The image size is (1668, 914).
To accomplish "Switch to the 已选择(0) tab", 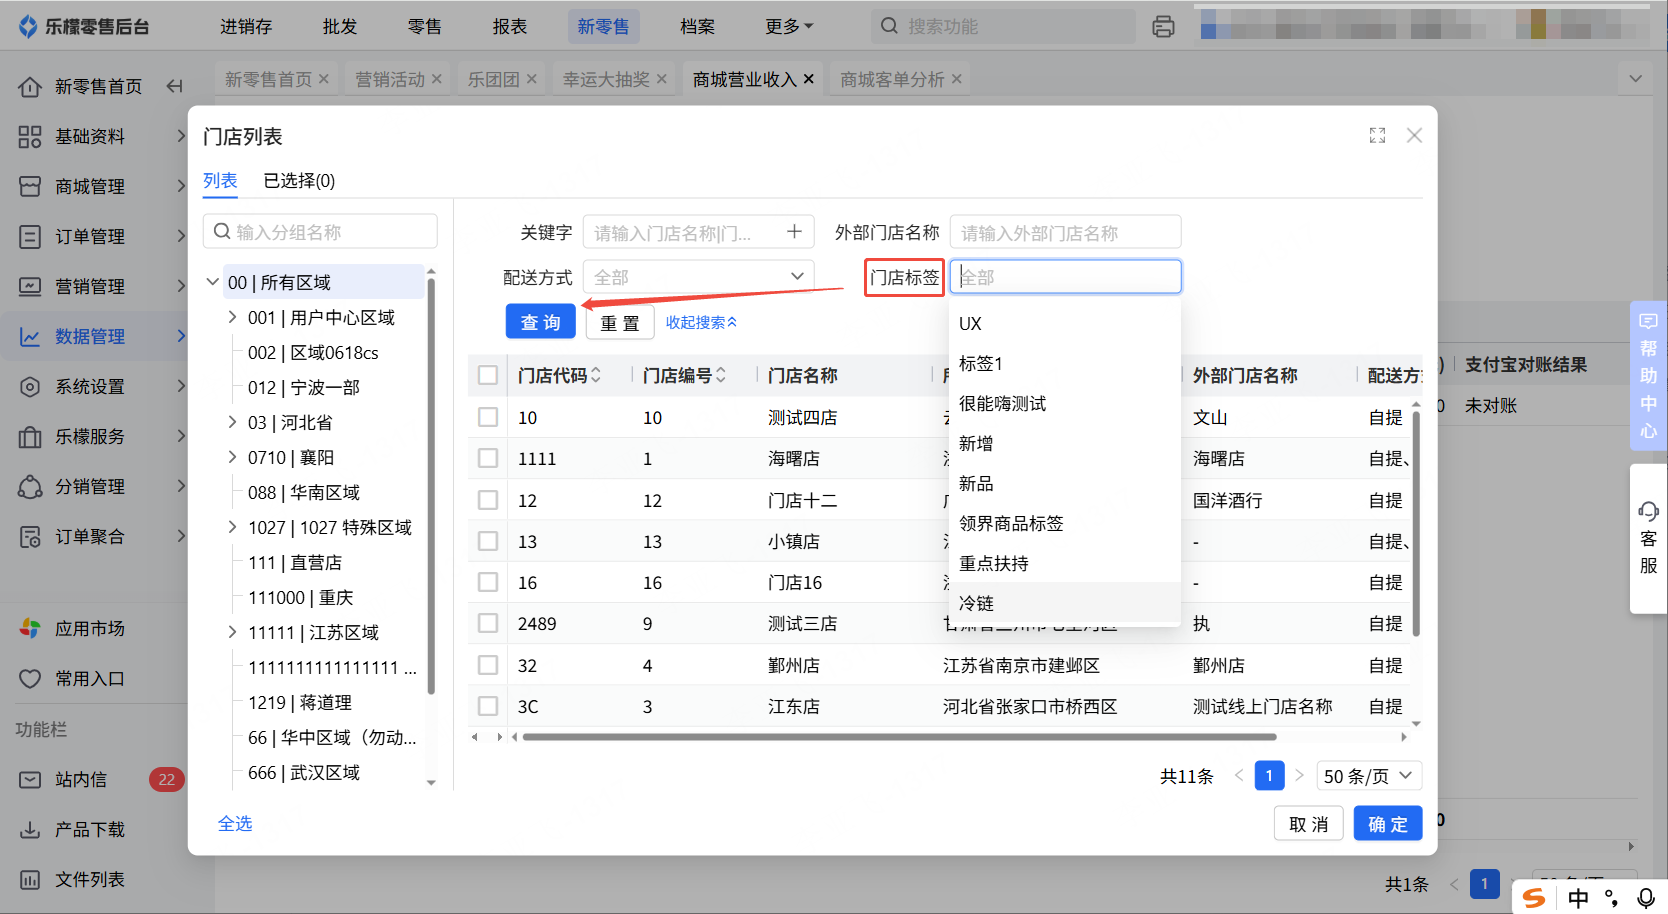I will [x=299, y=181].
